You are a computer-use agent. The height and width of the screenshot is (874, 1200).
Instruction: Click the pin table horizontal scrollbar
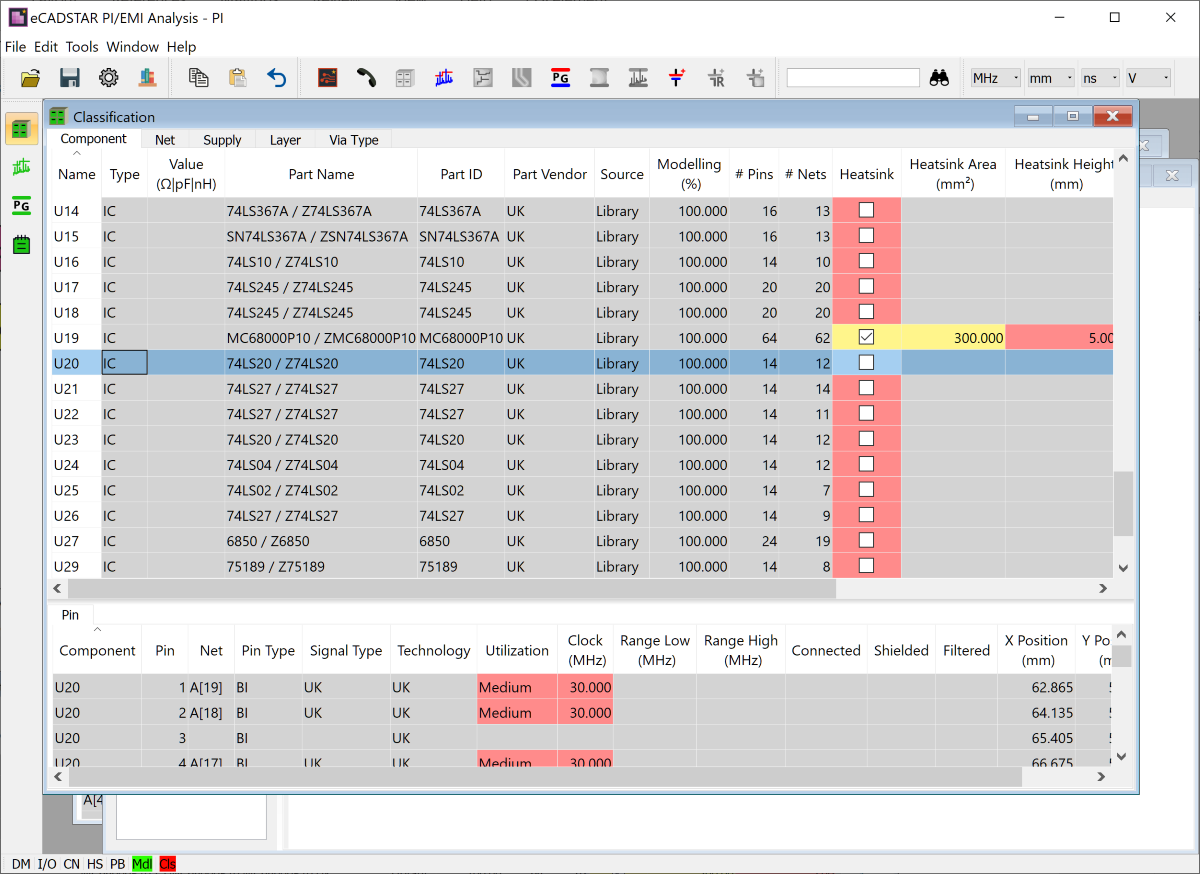(545, 776)
